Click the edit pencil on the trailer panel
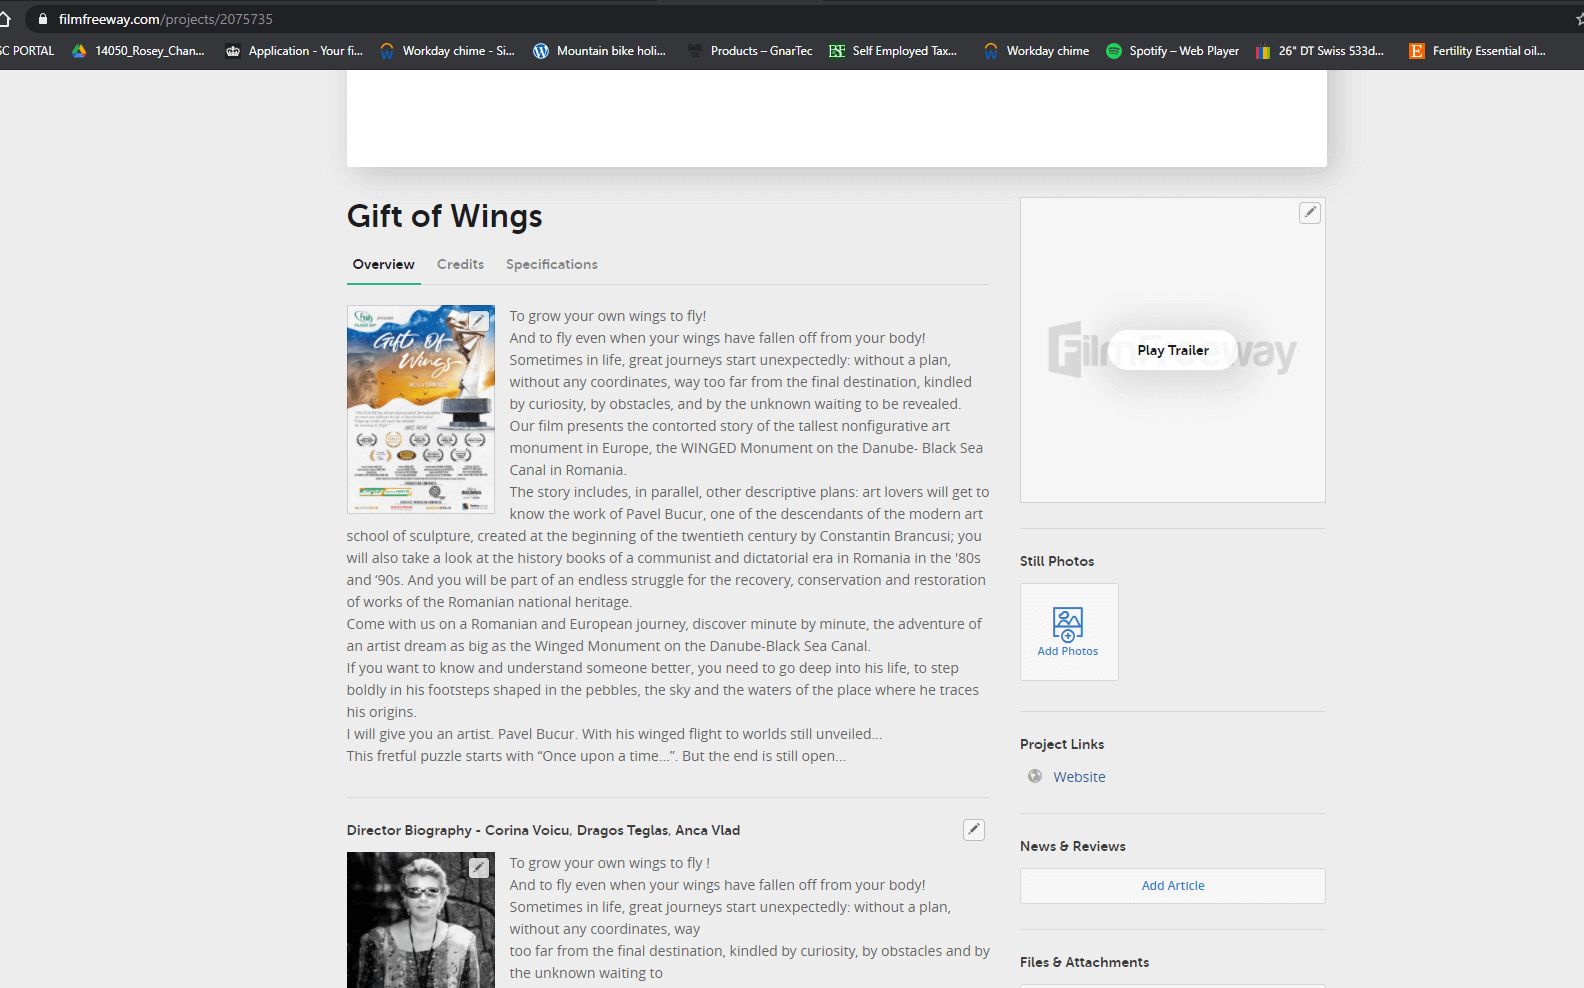1584x988 pixels. point(1309,213)
